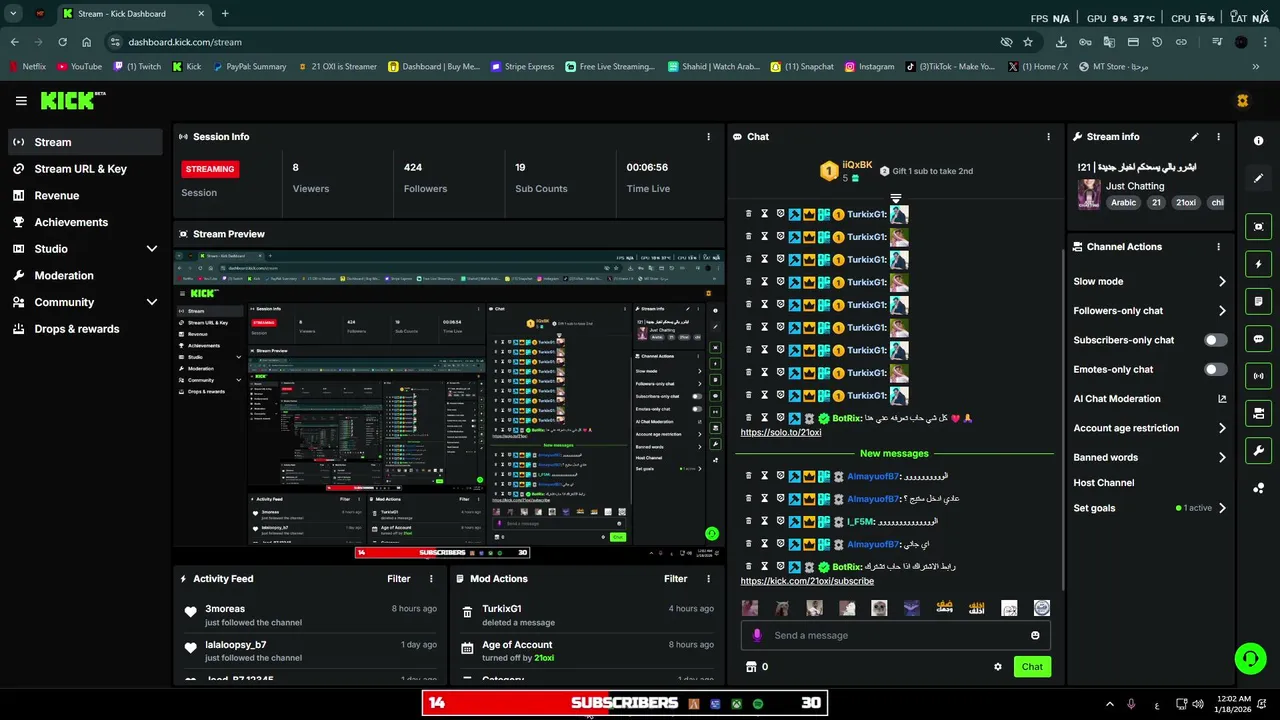Ban I_F5M using the shield icon
Viewport: 1280px width, 720px height.
780,522
